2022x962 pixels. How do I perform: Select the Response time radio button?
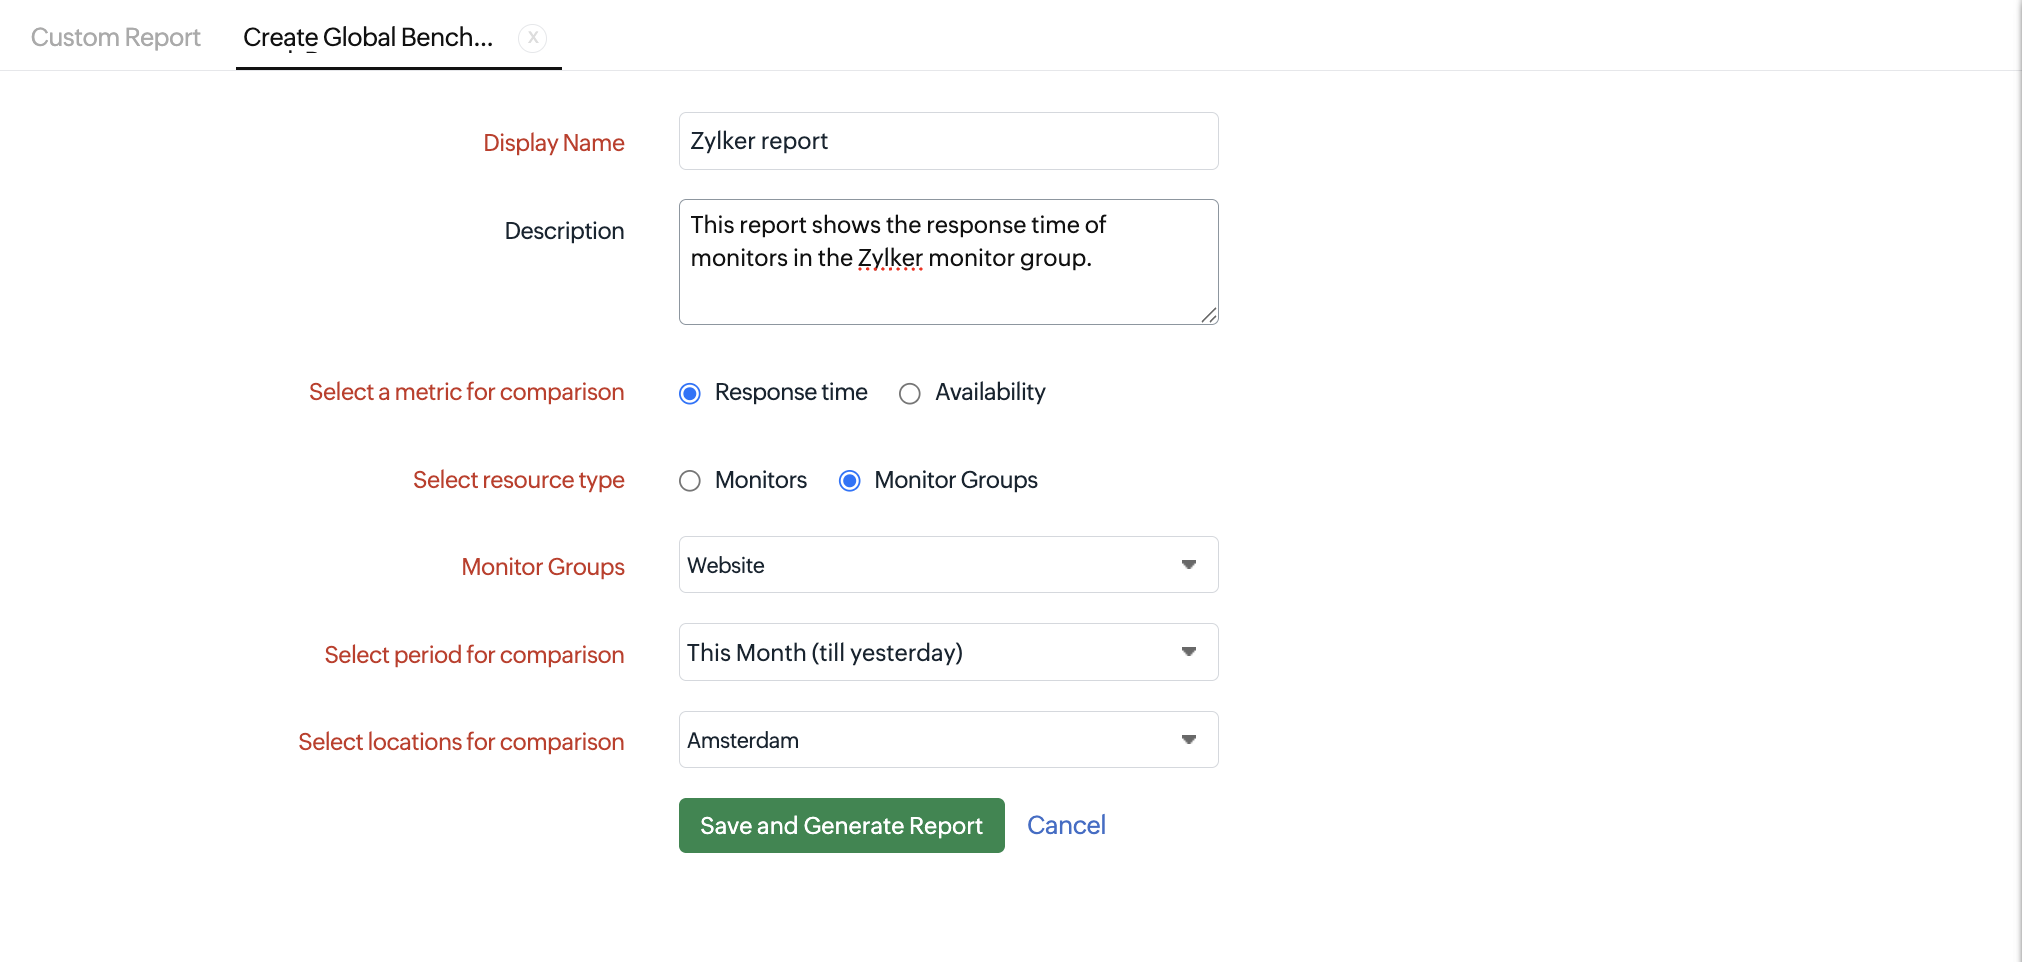(690, 393)
